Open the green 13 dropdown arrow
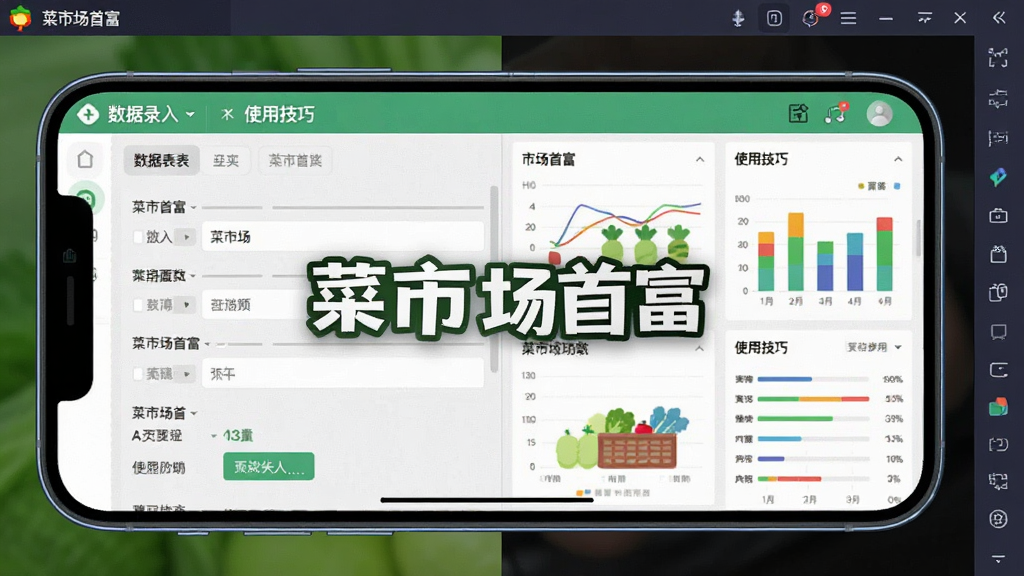This screenshot has width=1024, height=576. coord(214,436)
